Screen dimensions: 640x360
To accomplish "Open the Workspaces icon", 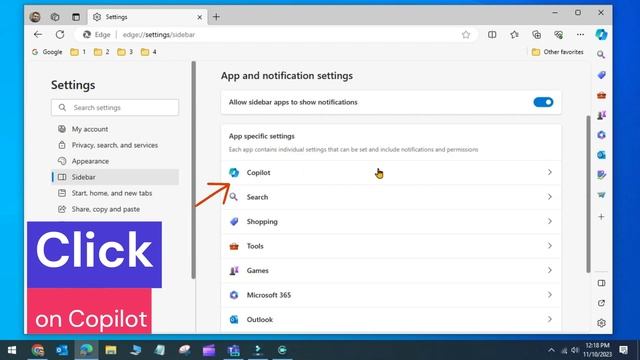I will coord(55,17).
